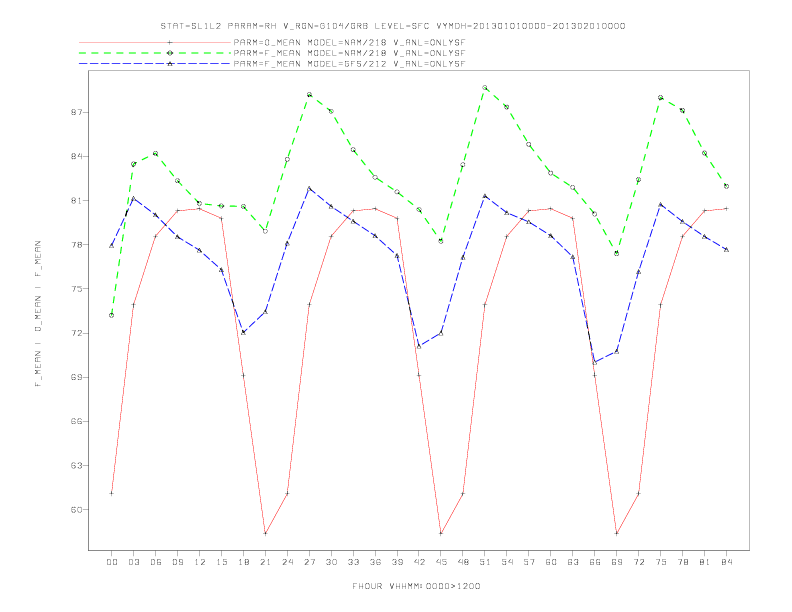Click the x-axis tick label 21
This screenshot has height=612, width=792.
tap(265, 562)
